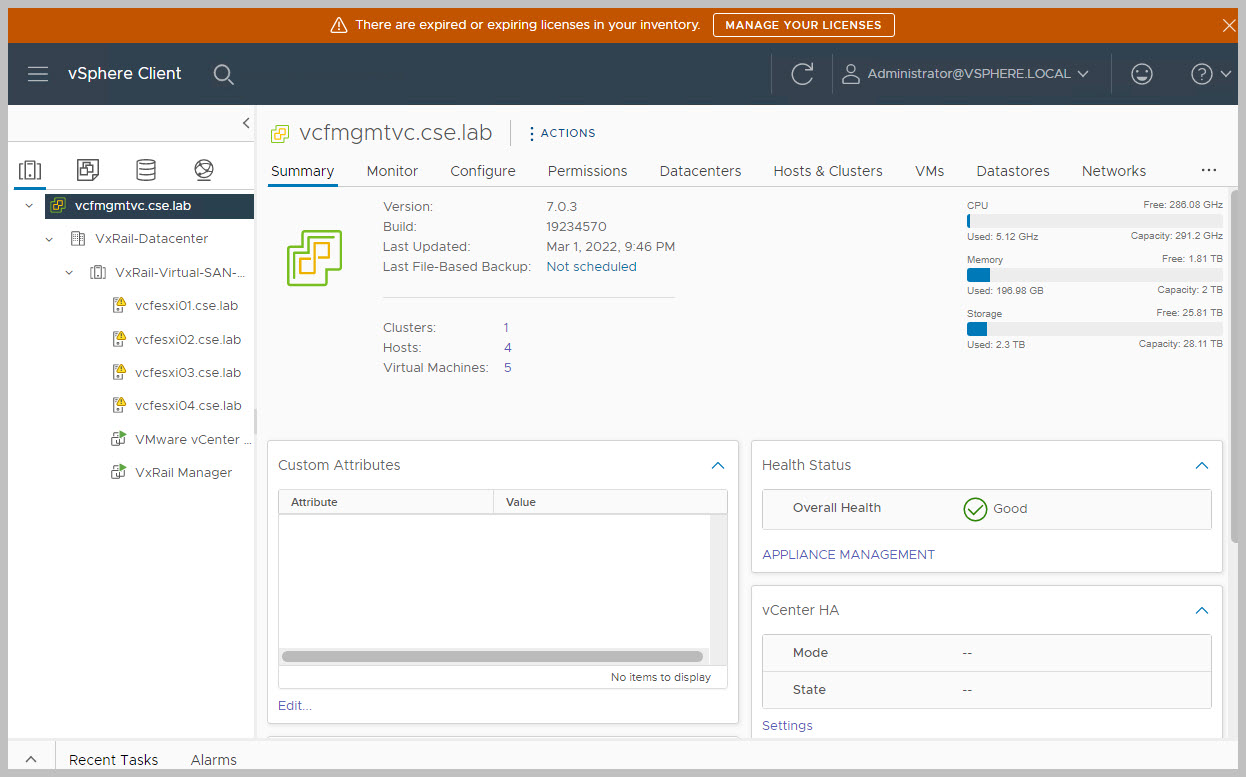The image size is (1246, 777).
Task: Collapse the VxRail-Datacenter tree node
Action: [x=49, y=239]
